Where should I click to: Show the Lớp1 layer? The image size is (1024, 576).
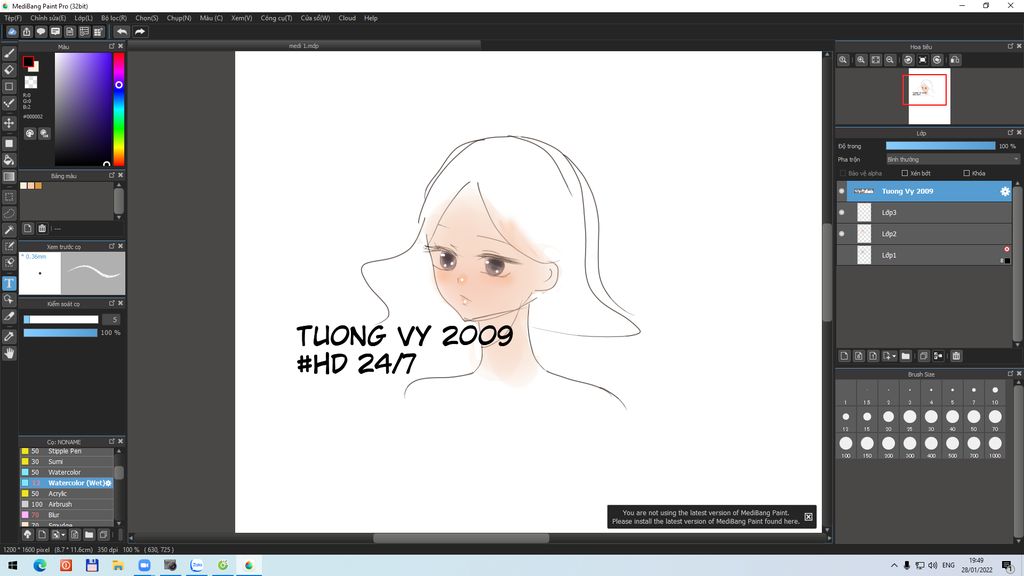pos(842,255)
